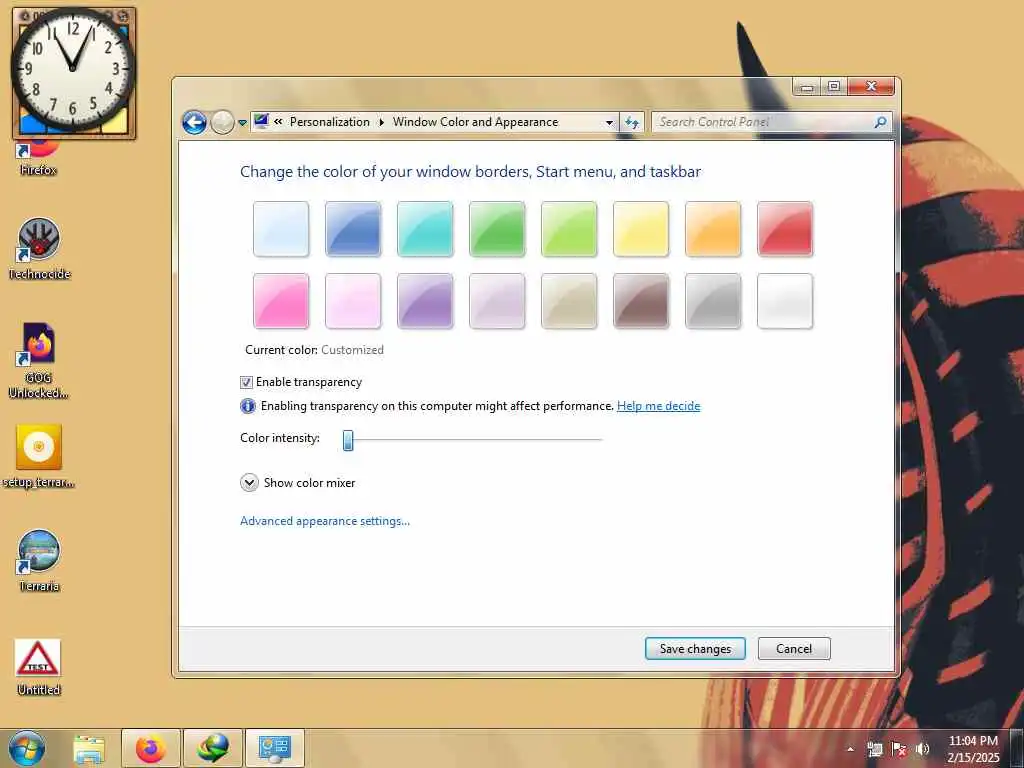Click the Forward navigation arrow button
This screenshot has height=768, width=1024.
point(222,122)
